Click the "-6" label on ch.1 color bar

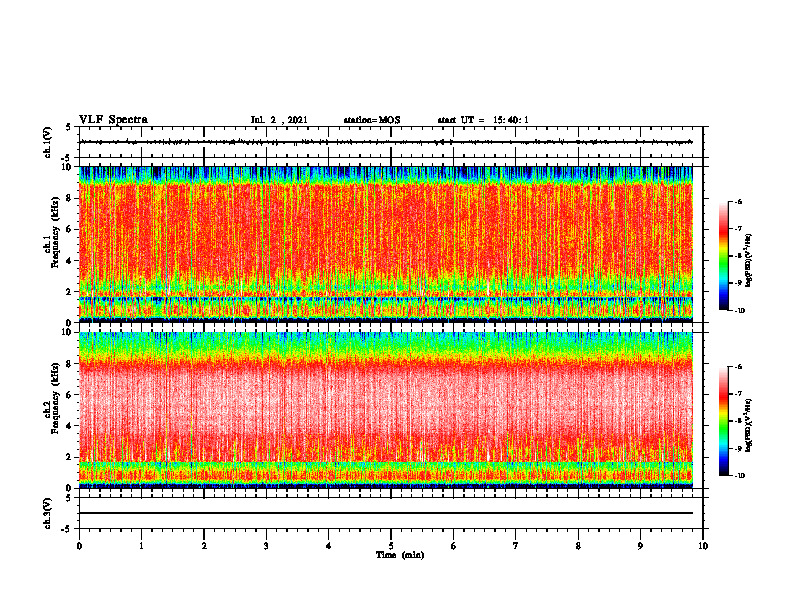coord(738,202)
